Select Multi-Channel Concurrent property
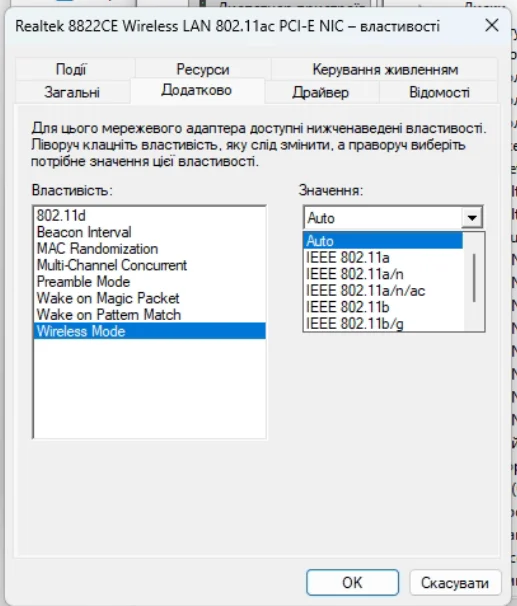 click(x=150, y=265)
